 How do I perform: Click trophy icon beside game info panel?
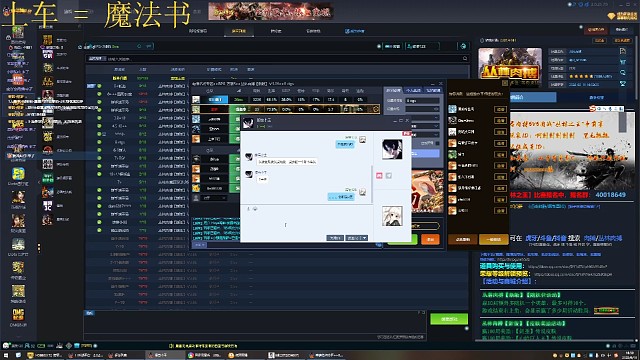622,83
